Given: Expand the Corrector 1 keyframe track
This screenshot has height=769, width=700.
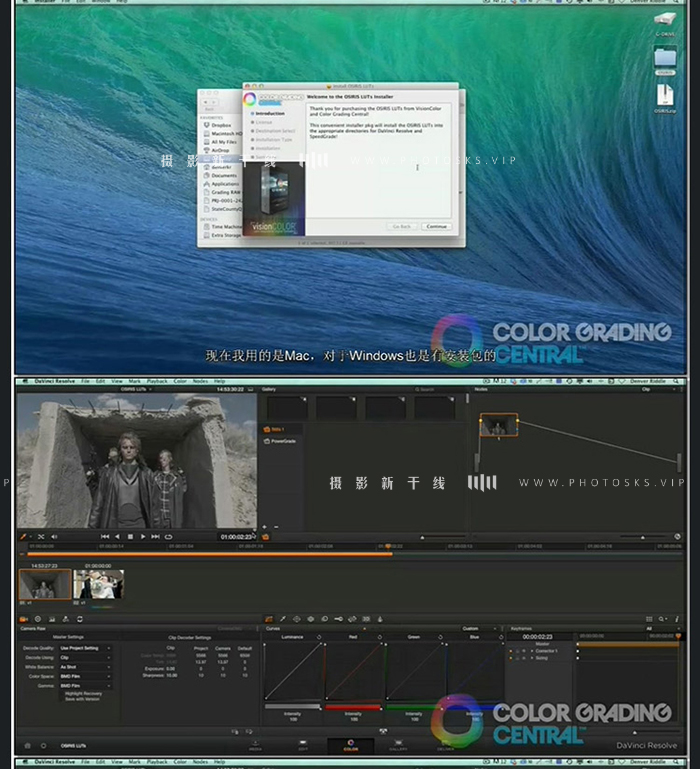Looking at the screenshot, I should (x=532, y=651).
